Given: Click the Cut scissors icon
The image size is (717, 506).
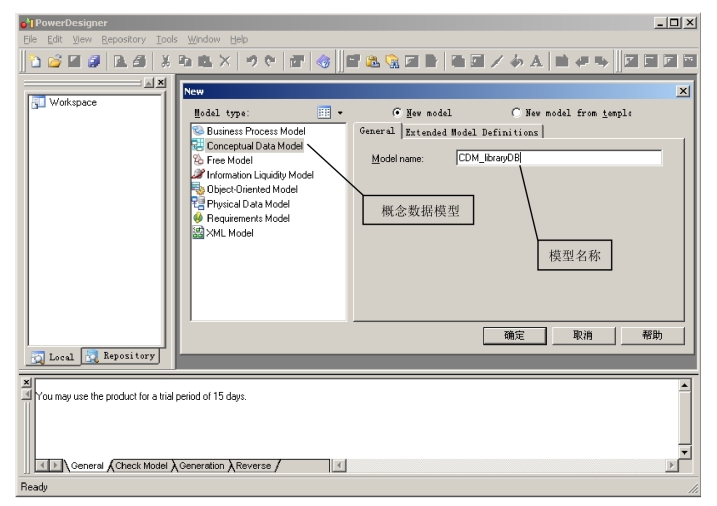Looking at the screenshot, I should 166,61.
